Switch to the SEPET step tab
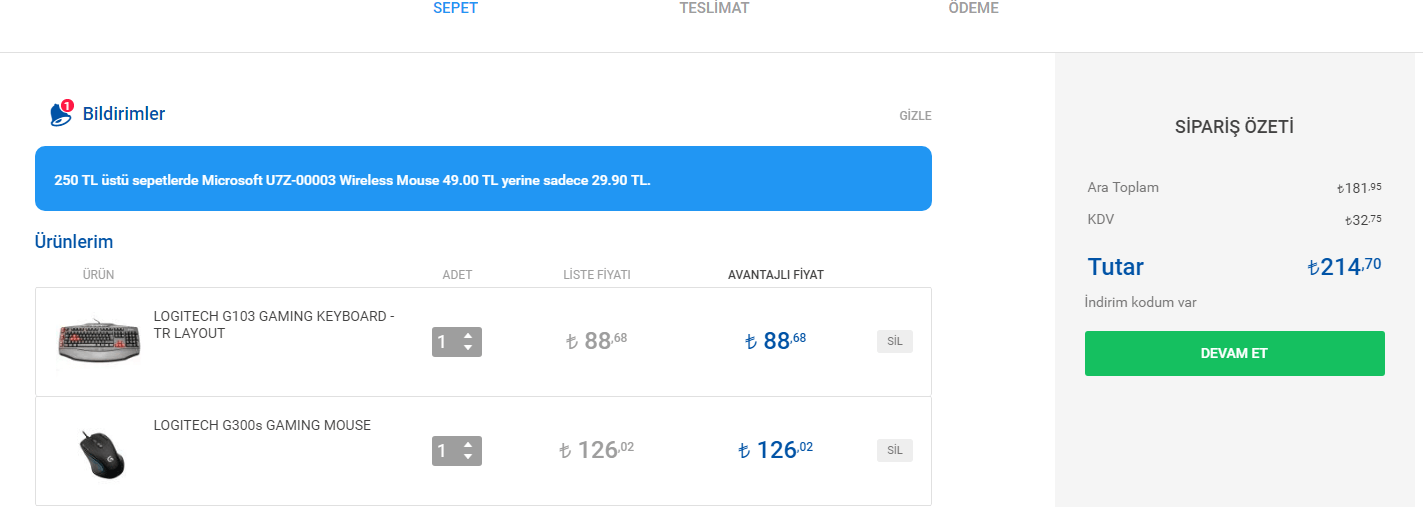This screenshot has width=1423, height=507. [x=455, y=9]
